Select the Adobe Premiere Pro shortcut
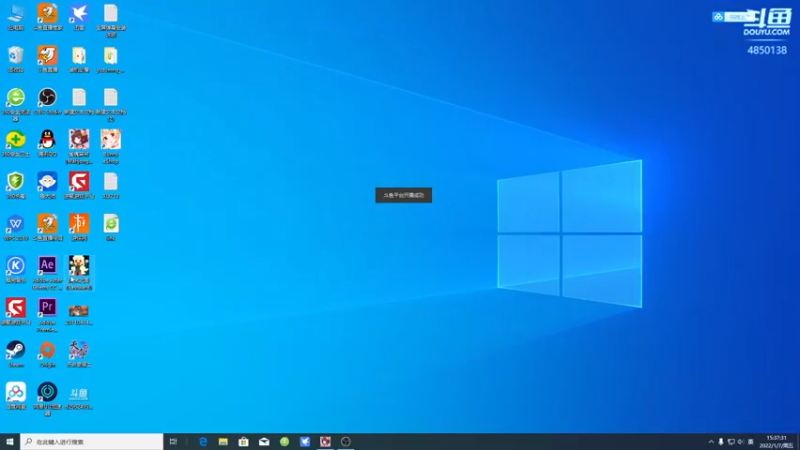 point(47,316)
